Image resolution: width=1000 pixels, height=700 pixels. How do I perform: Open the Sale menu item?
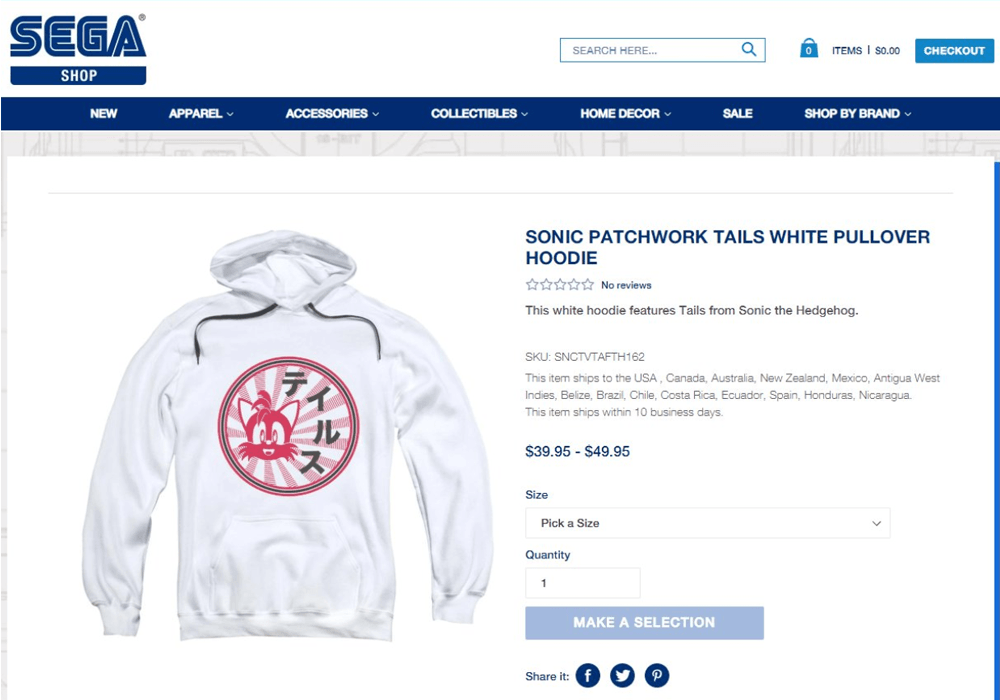click(737, 114)
